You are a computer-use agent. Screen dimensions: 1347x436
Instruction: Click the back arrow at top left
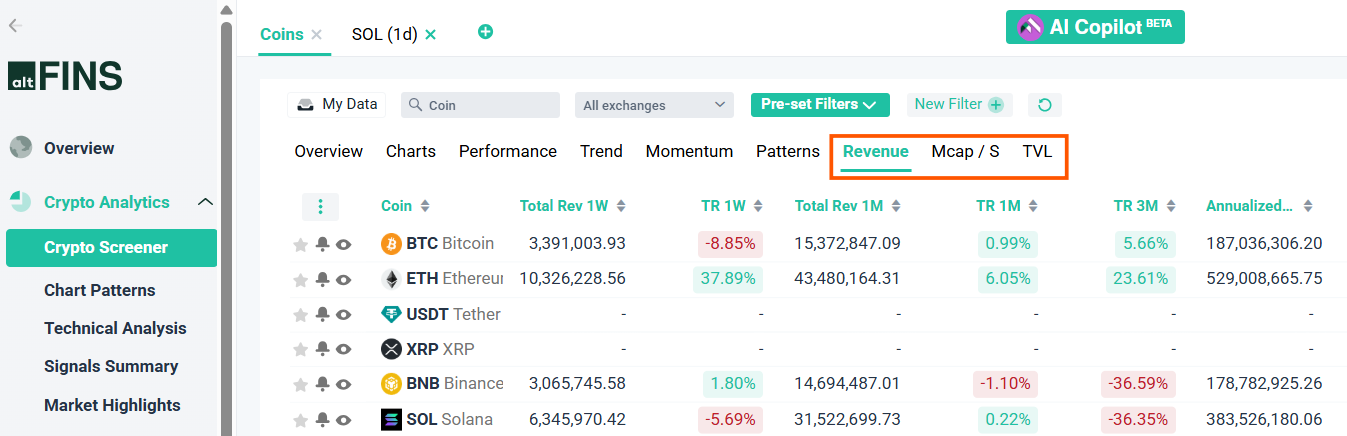[15, 26]
